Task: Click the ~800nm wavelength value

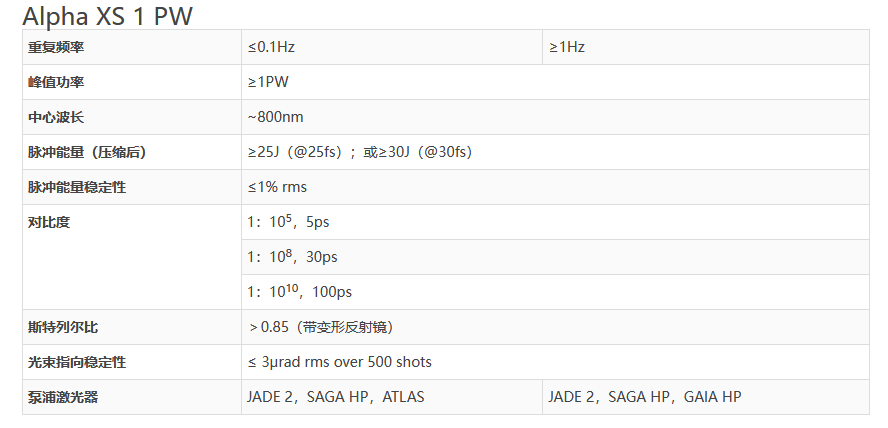Action: 275,117
